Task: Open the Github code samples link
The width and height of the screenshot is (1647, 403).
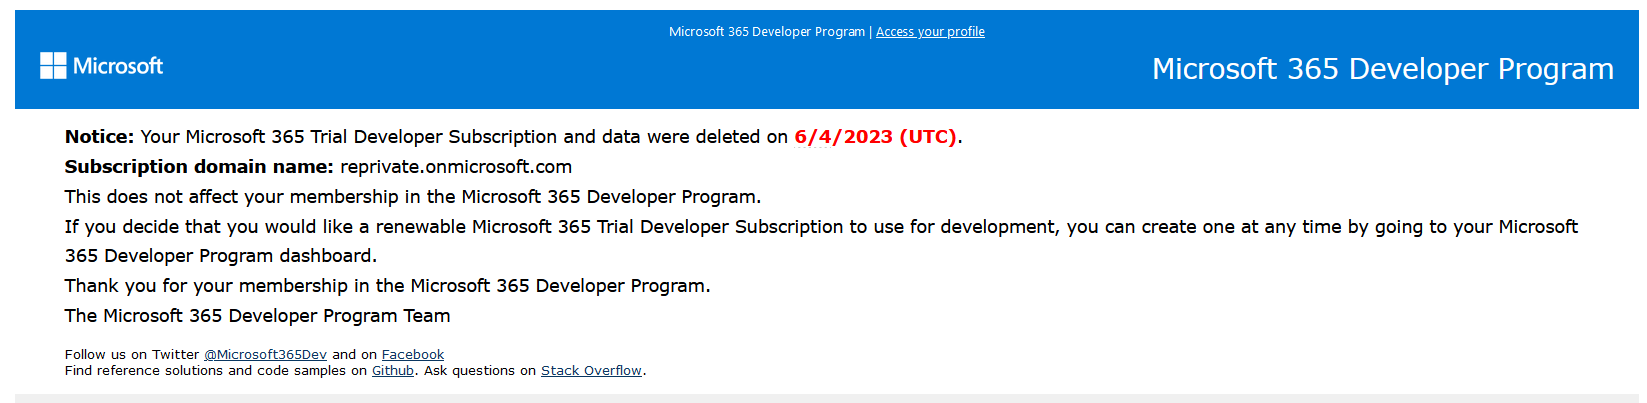Action: coord(393,370)
